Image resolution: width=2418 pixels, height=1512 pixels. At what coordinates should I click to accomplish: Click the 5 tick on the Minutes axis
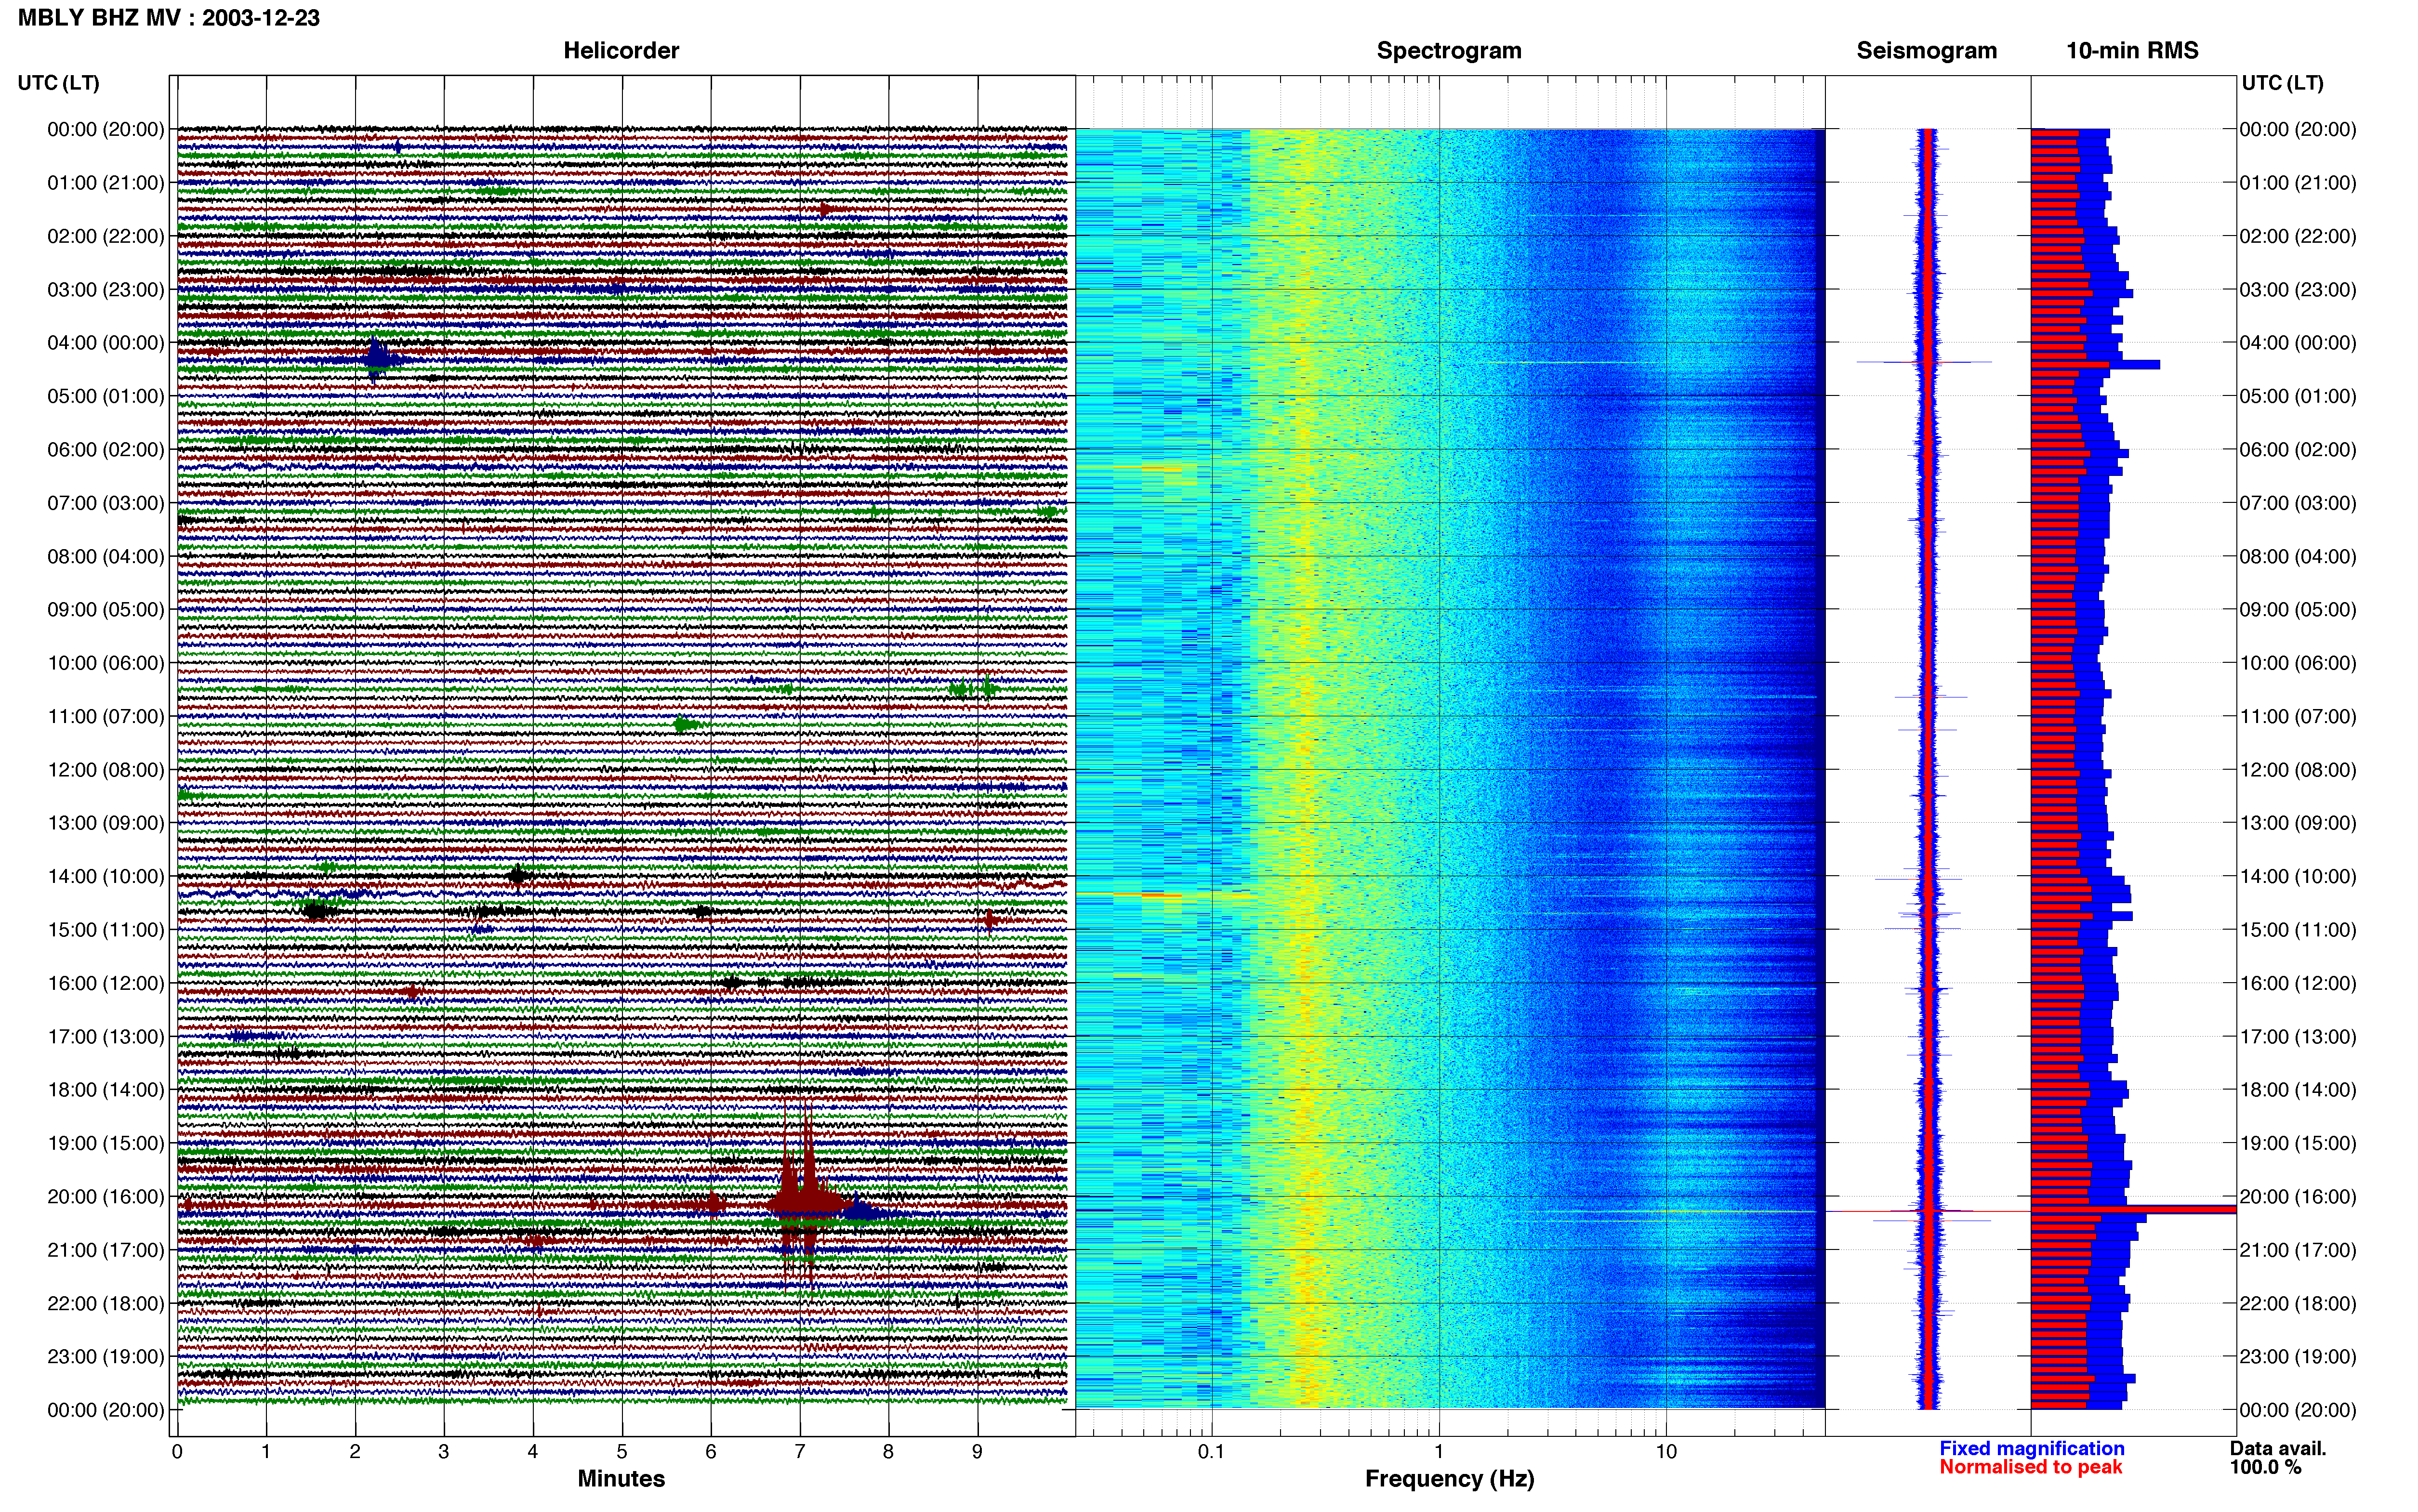coord(622,1452)
